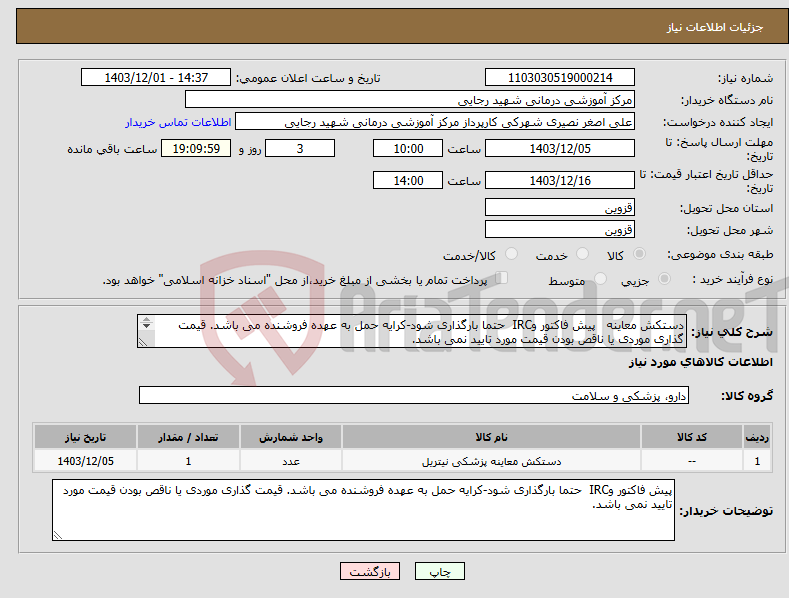This screenshot has width=789, height=598.
Task: Click the ایجاد کننده درخواست field
Action: click(435, 122)
